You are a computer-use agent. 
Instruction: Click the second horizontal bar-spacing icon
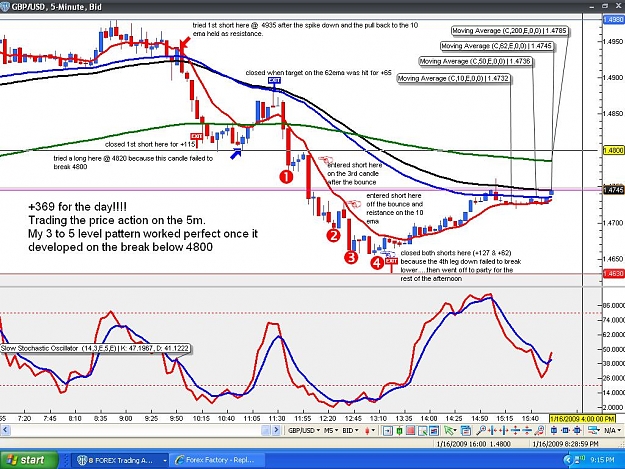click(504, 430)
